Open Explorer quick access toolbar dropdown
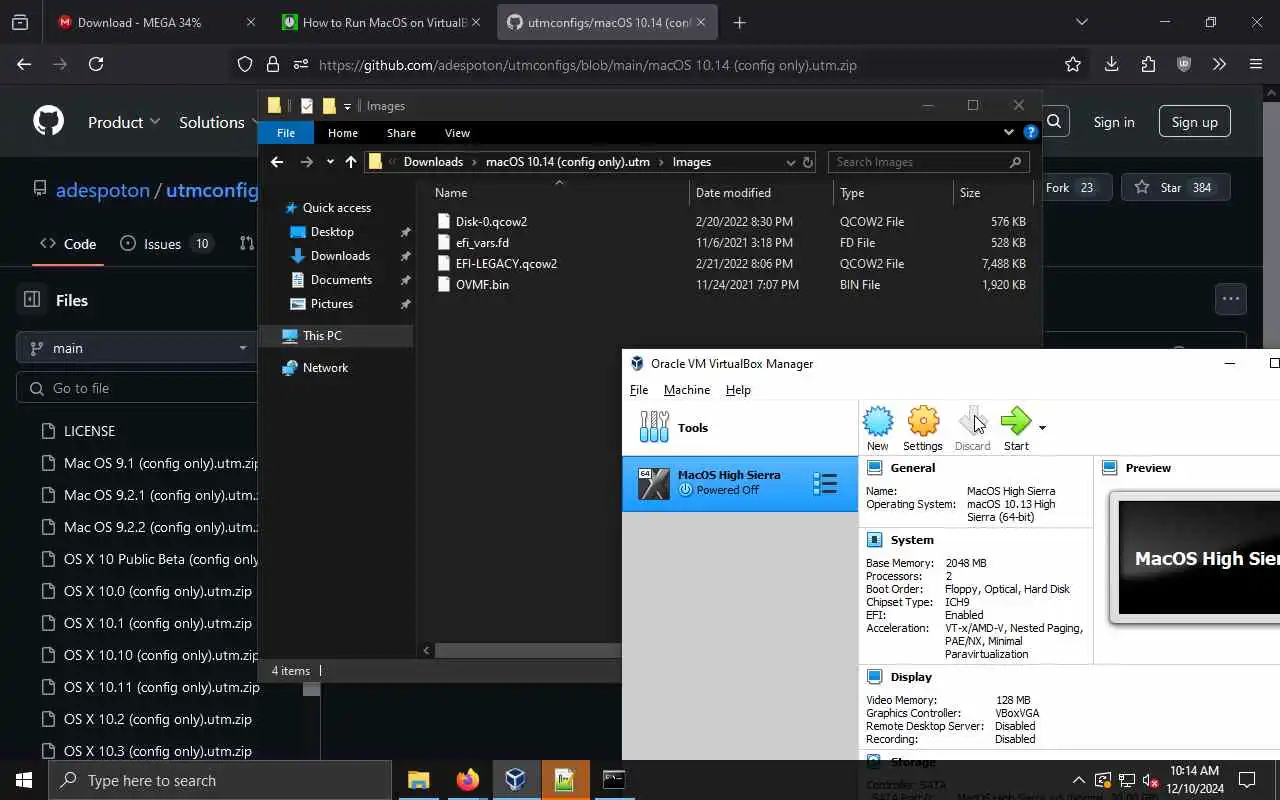 [347, 106]
